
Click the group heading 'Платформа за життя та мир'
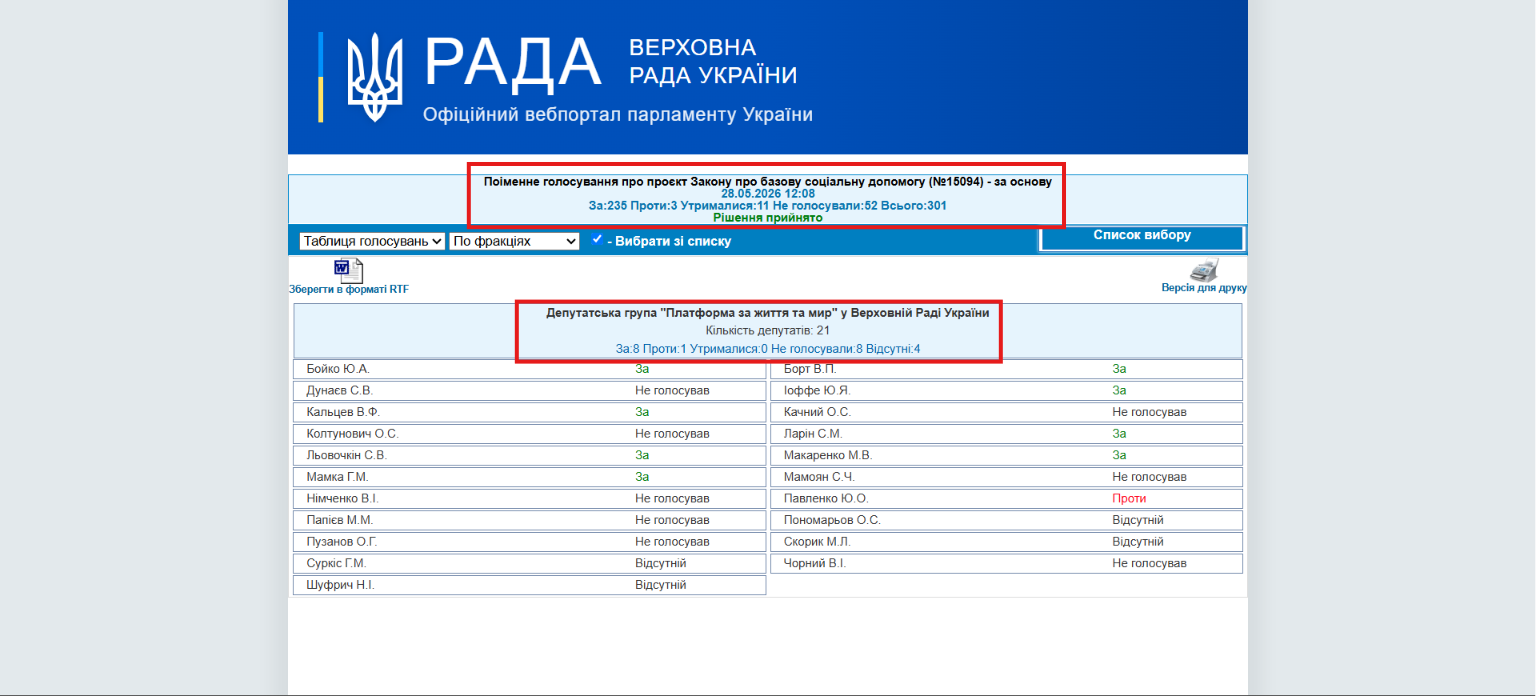coord(768,313)
